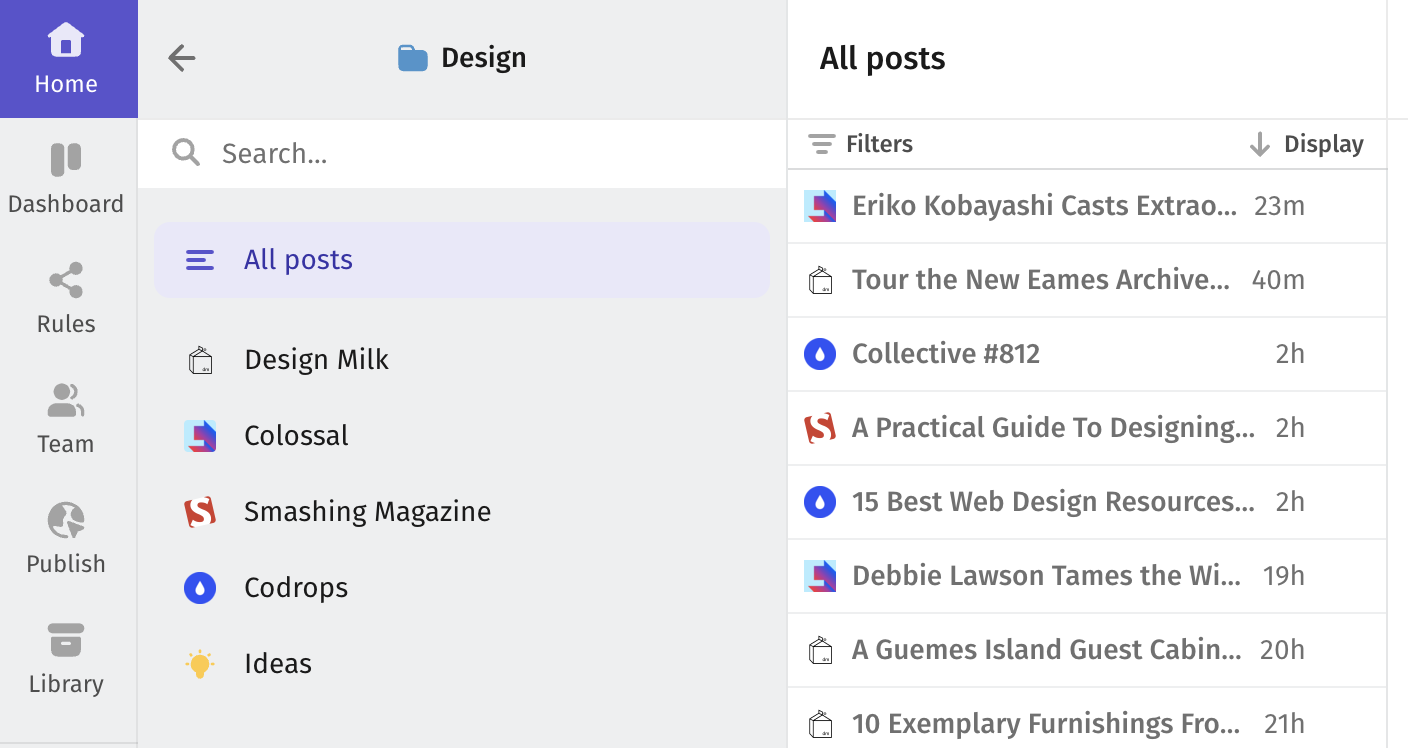1408x748 pixels.
Task: Open the Collective #812 post
Action: tap(944, 354)
